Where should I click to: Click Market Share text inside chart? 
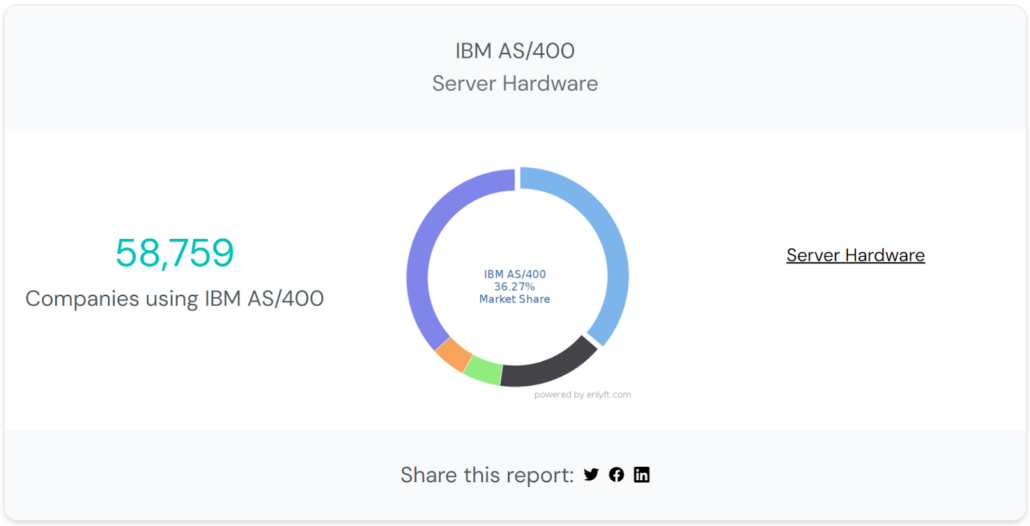(x=514, y=299)
